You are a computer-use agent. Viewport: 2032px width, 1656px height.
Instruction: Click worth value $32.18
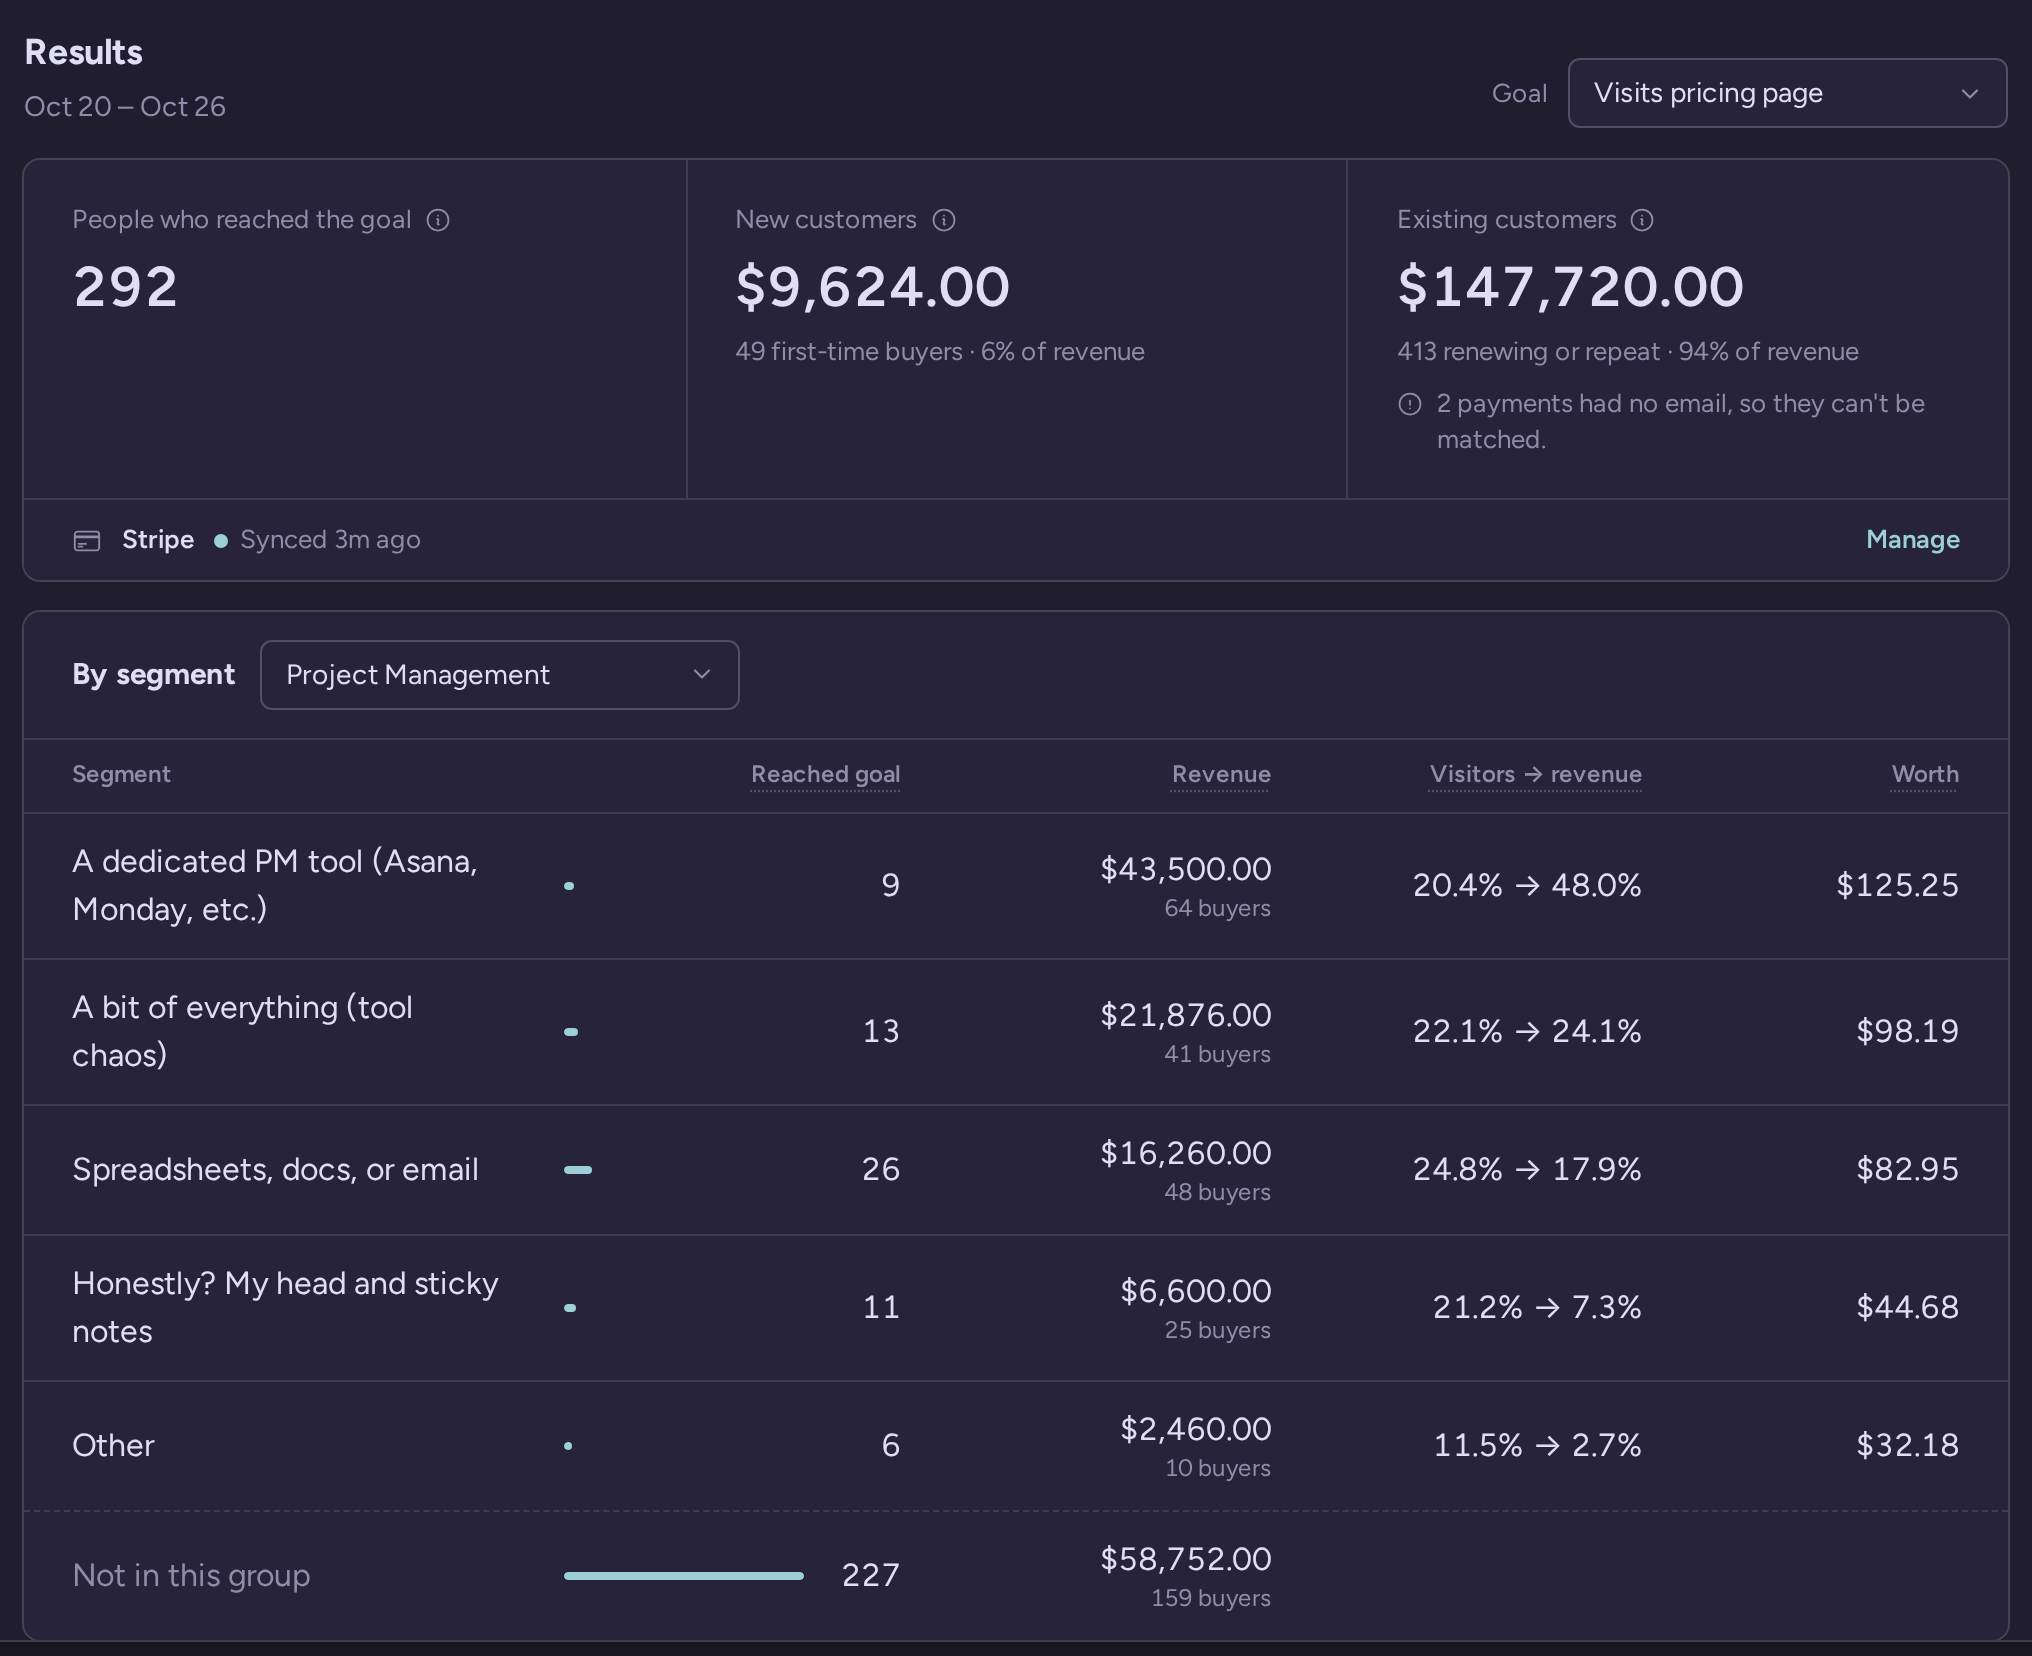(x=1907, y=1445)
